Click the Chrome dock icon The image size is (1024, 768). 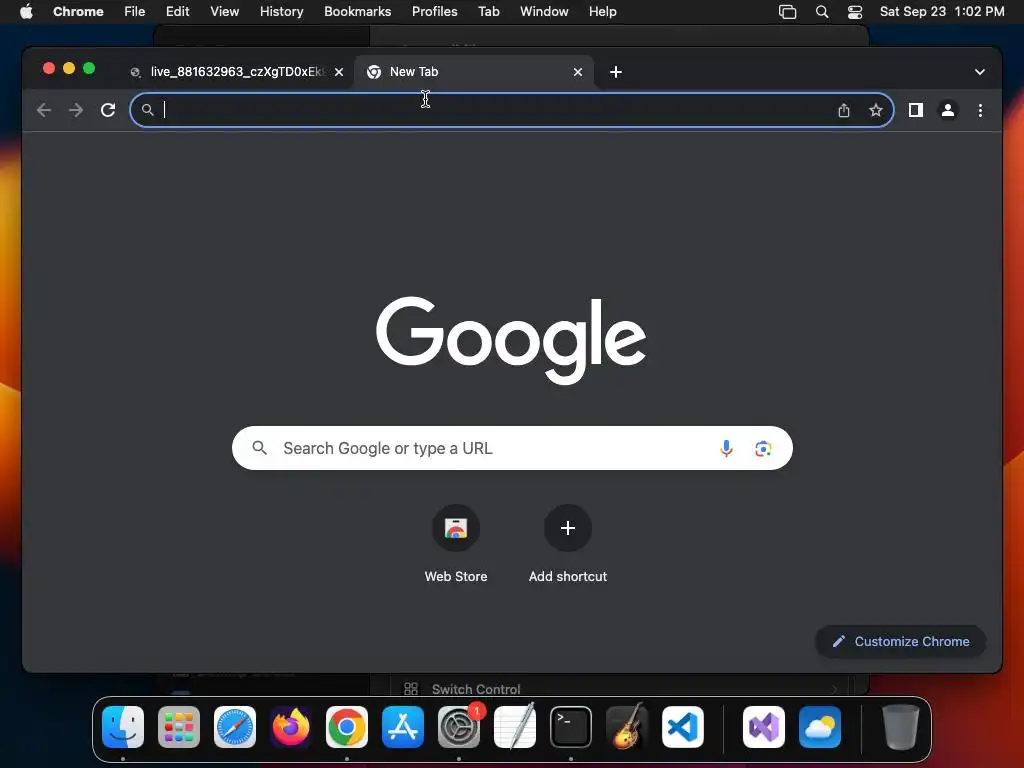(x=347, y=727)
